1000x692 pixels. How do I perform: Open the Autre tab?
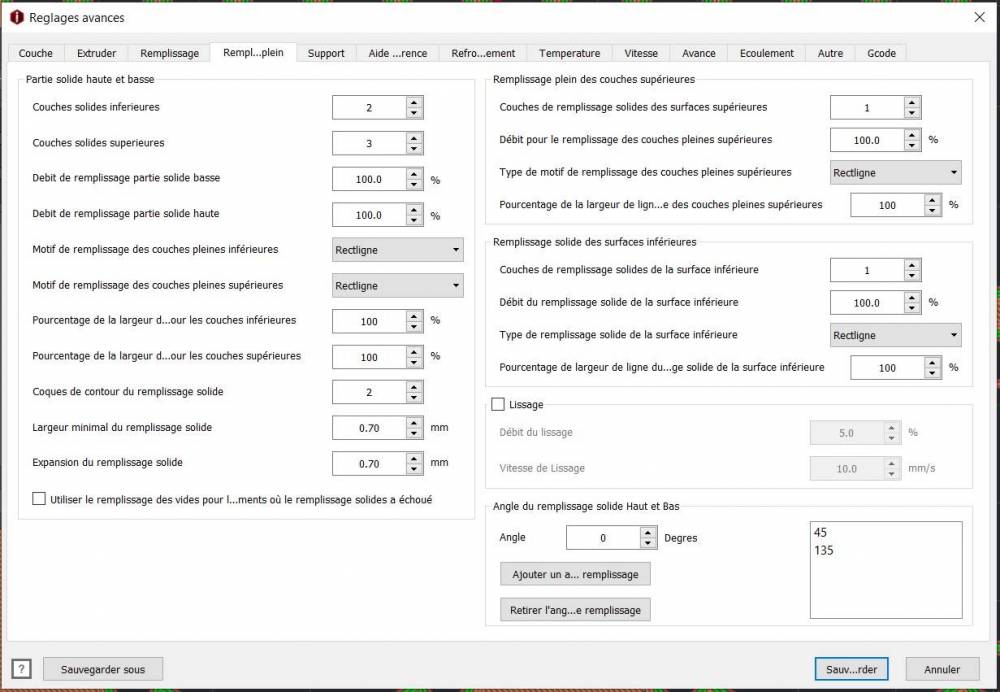tap(830, 53)
